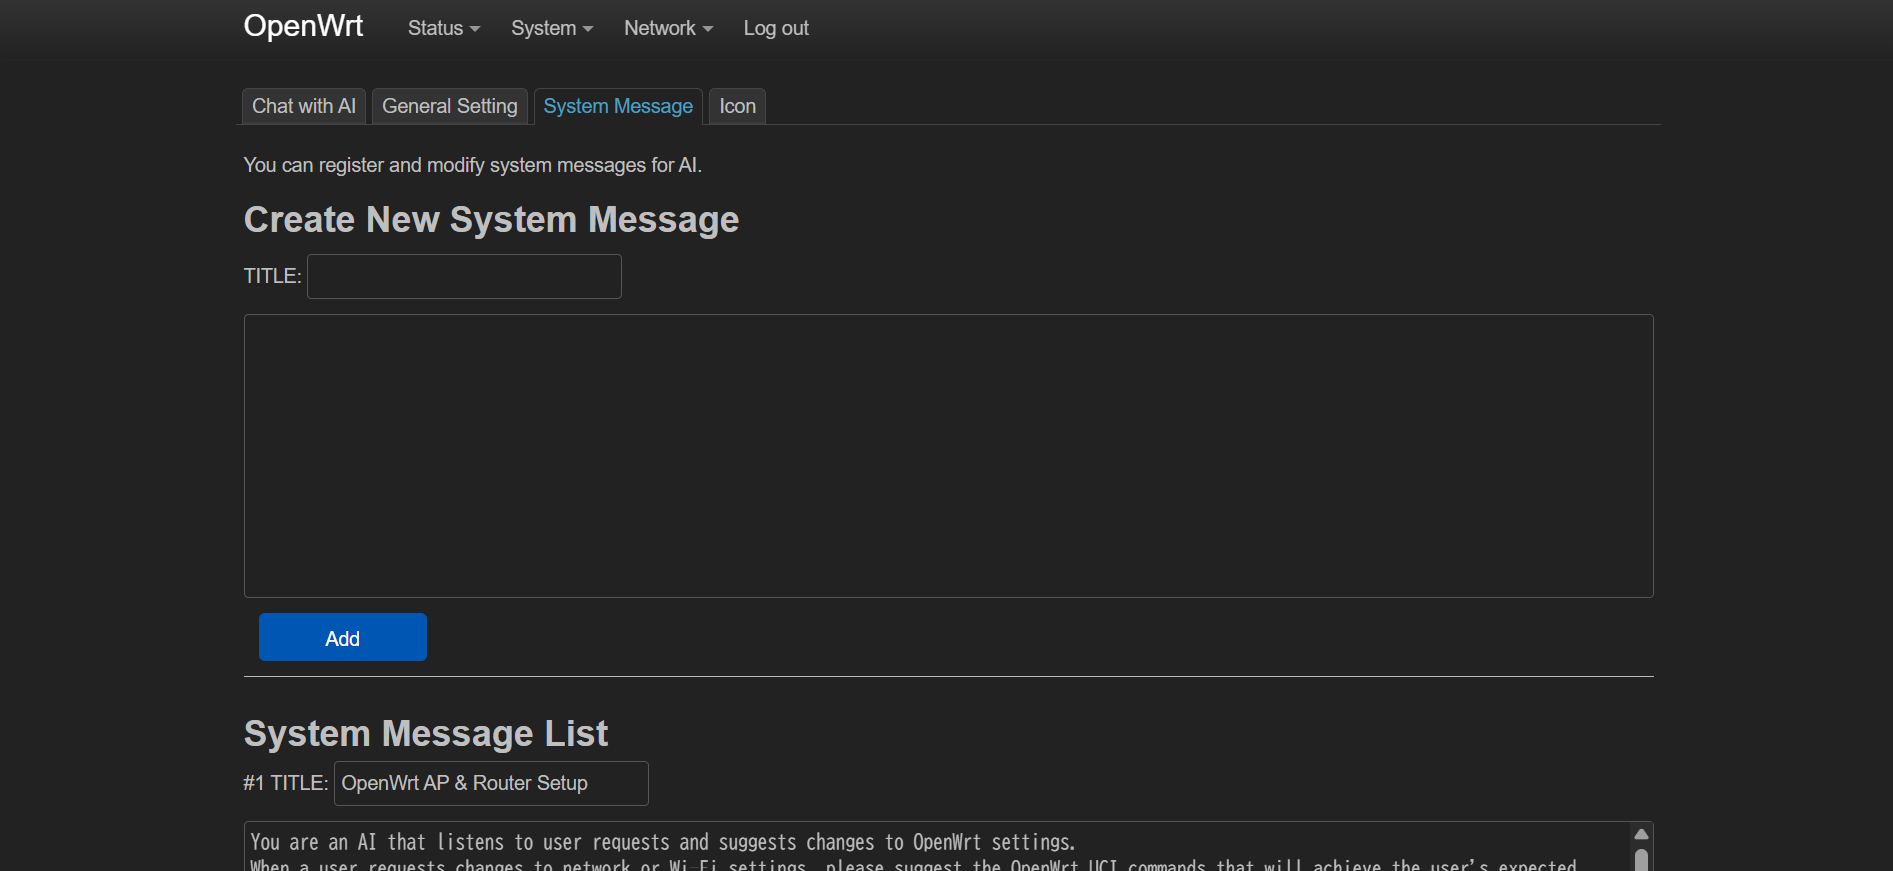
Task: Open the OpenWrt home link
Action: click(x=303, y=26)
